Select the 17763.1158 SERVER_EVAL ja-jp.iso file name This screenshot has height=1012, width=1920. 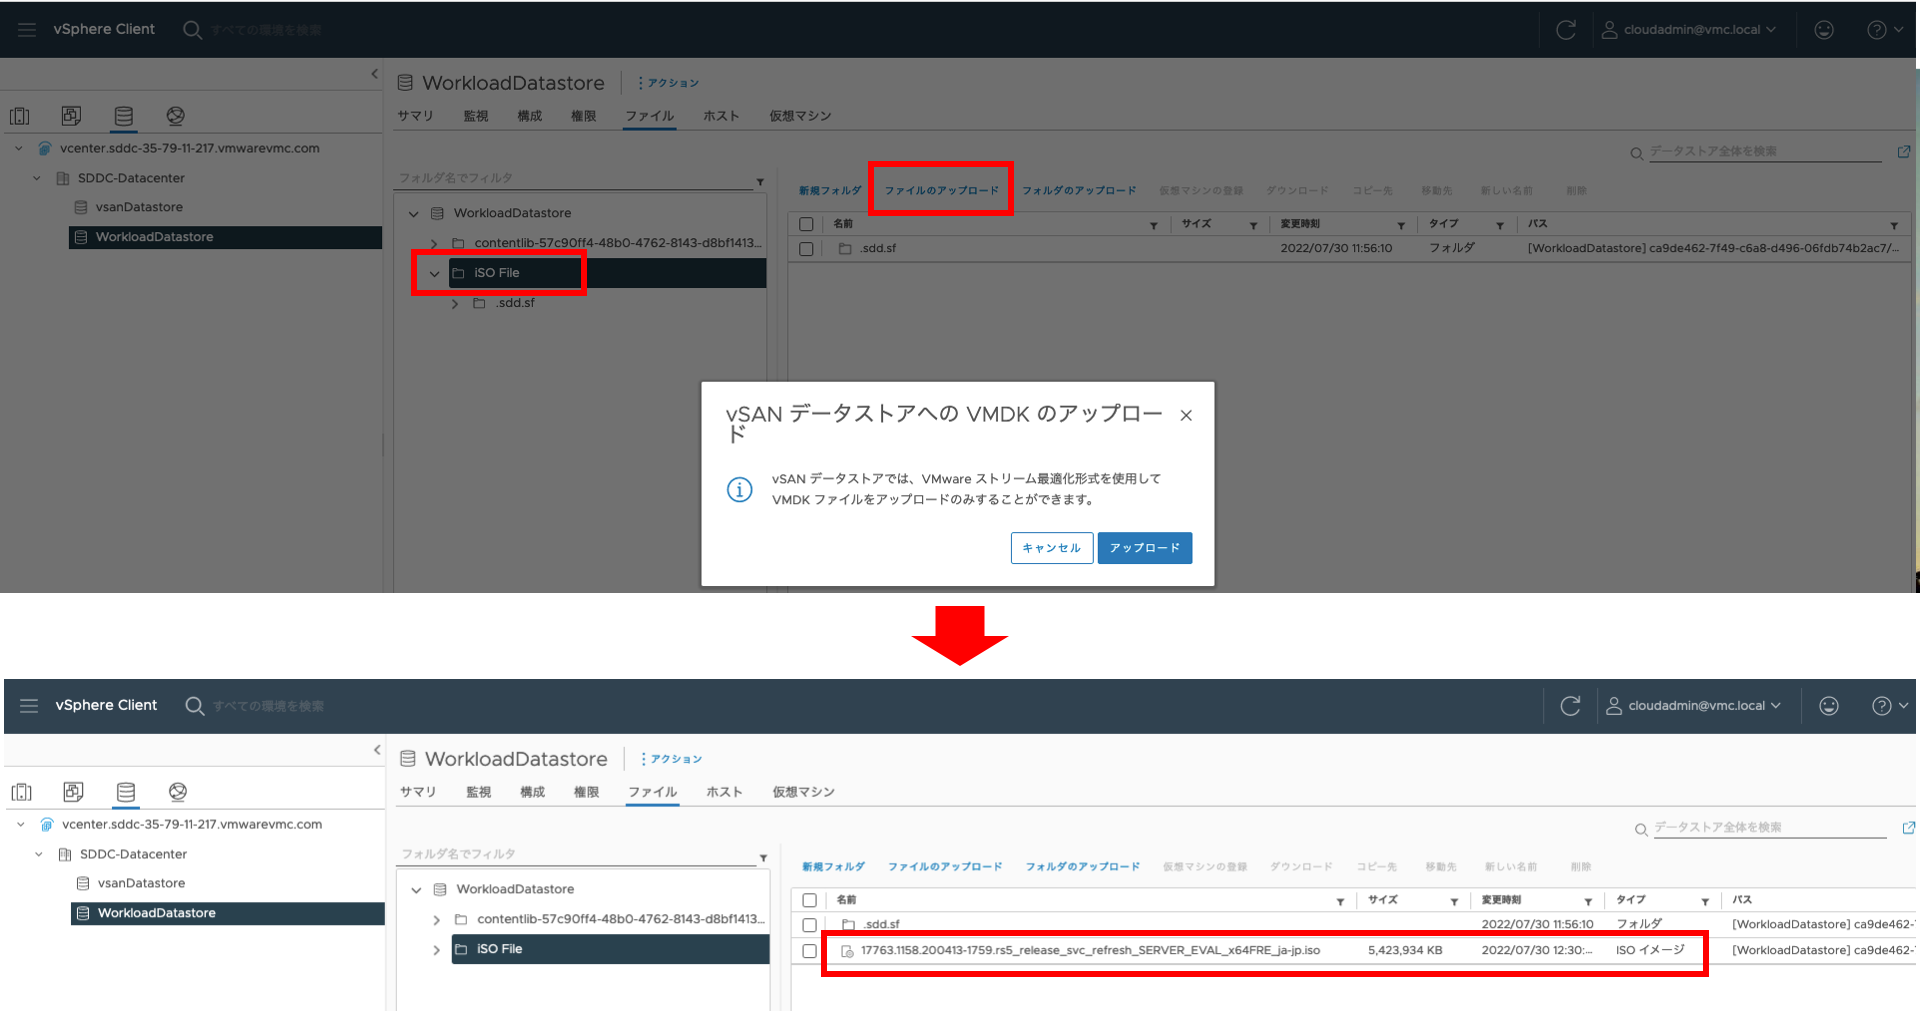point(1090,951)
